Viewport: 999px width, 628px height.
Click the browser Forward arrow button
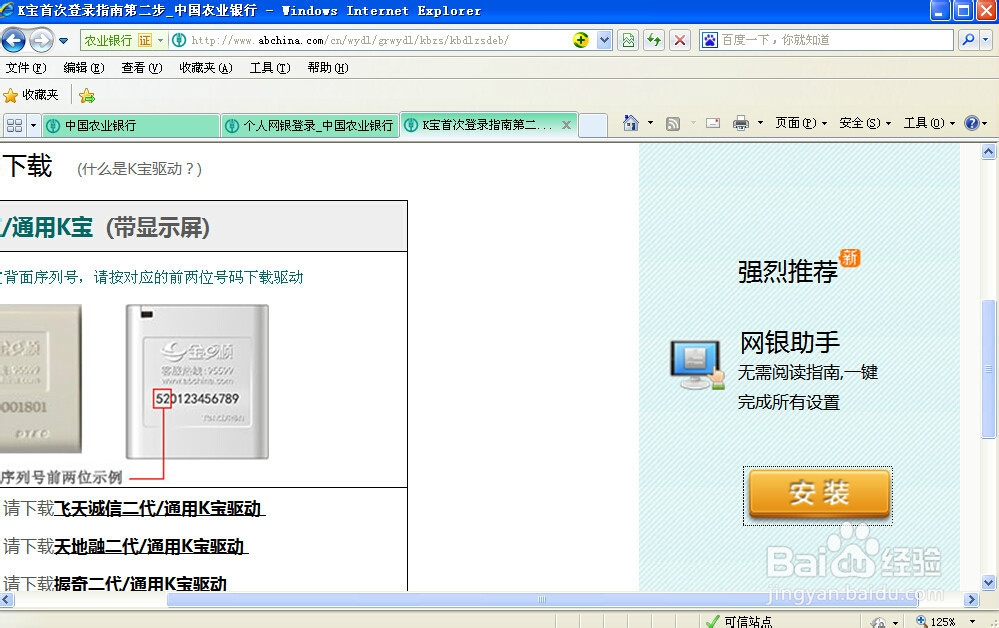[41, 41]
